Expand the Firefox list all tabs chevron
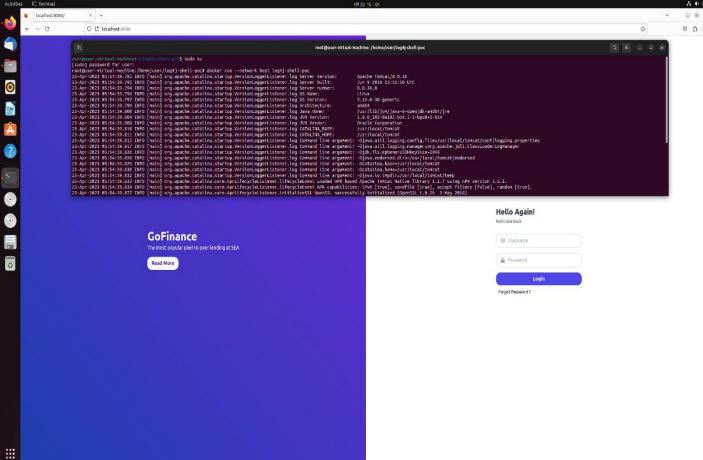The height and width of the screenshot is (460, 703). point(667,15)
